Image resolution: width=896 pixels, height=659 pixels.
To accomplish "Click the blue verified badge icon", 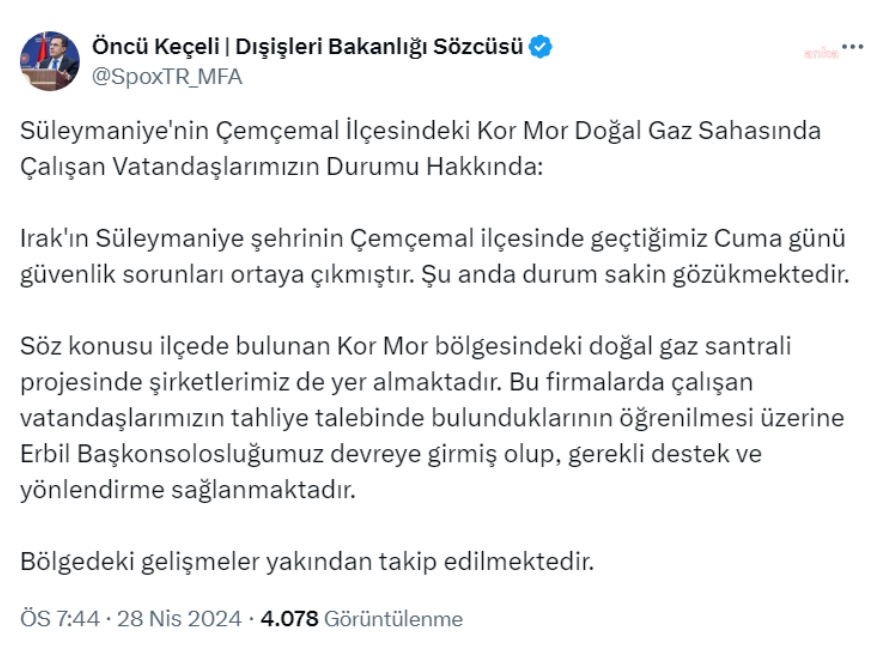I will point(540,47).
